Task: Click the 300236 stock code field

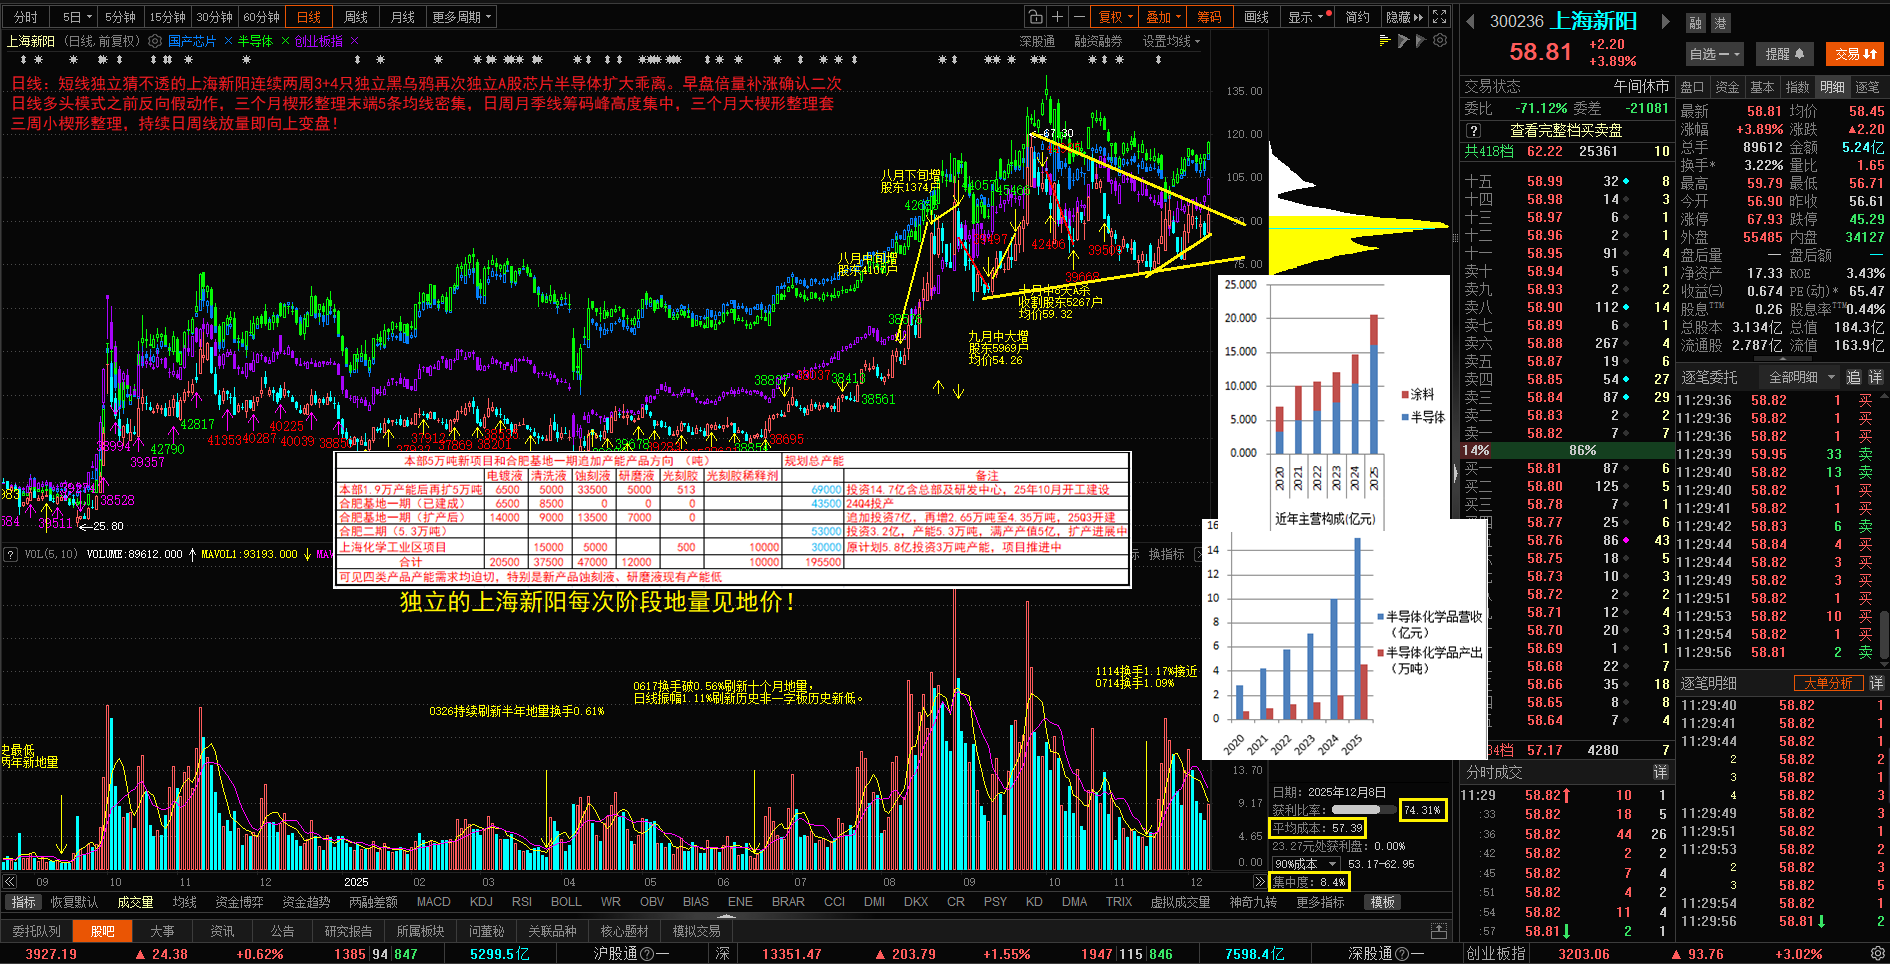Action: 1516,21
